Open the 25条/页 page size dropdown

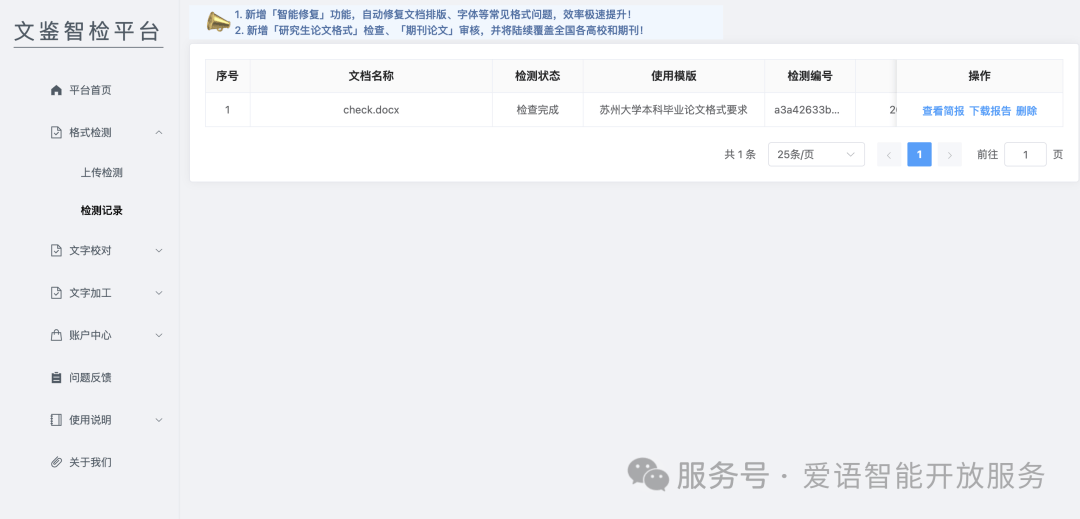click(x=816, y=155)
